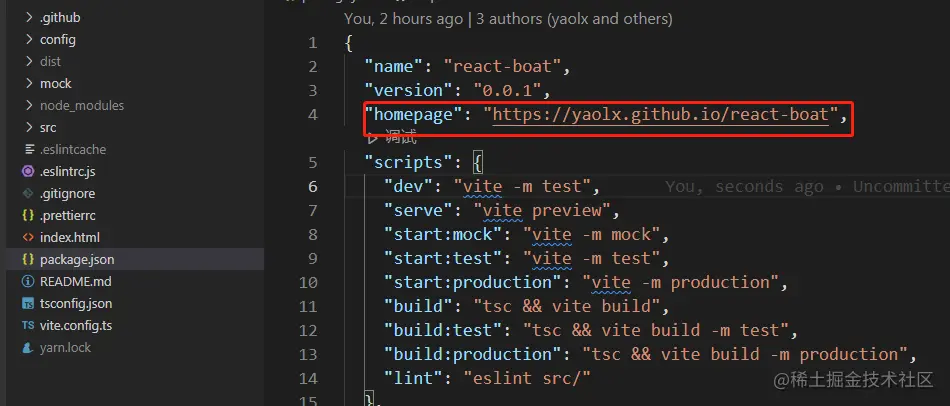
Task: Click the .eslintcache lines icon
Action: coord(28,149)
